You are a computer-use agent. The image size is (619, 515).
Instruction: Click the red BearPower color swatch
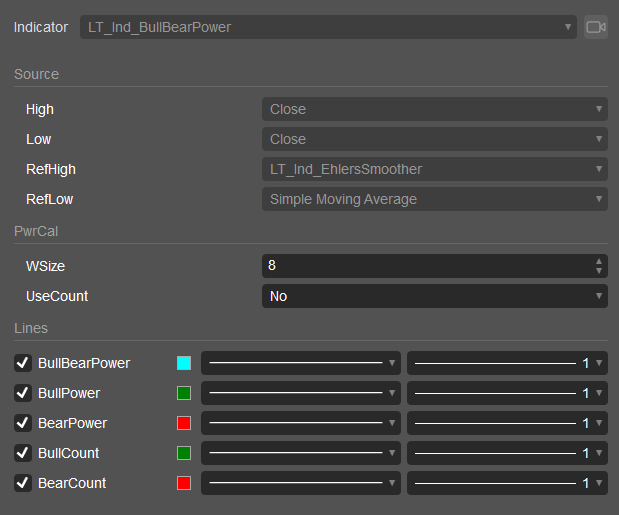184,423
